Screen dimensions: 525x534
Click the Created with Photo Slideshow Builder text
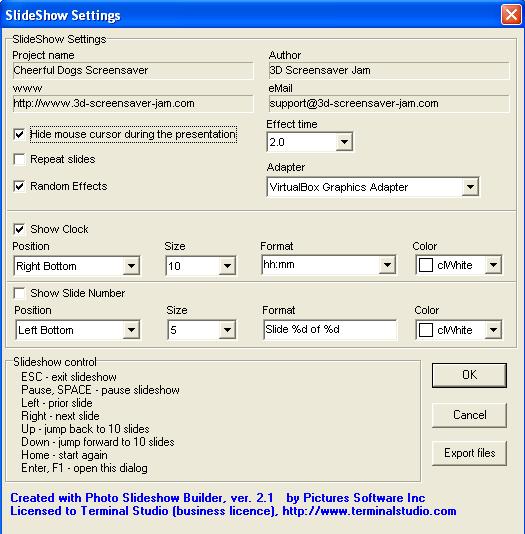tap(218, 498)
